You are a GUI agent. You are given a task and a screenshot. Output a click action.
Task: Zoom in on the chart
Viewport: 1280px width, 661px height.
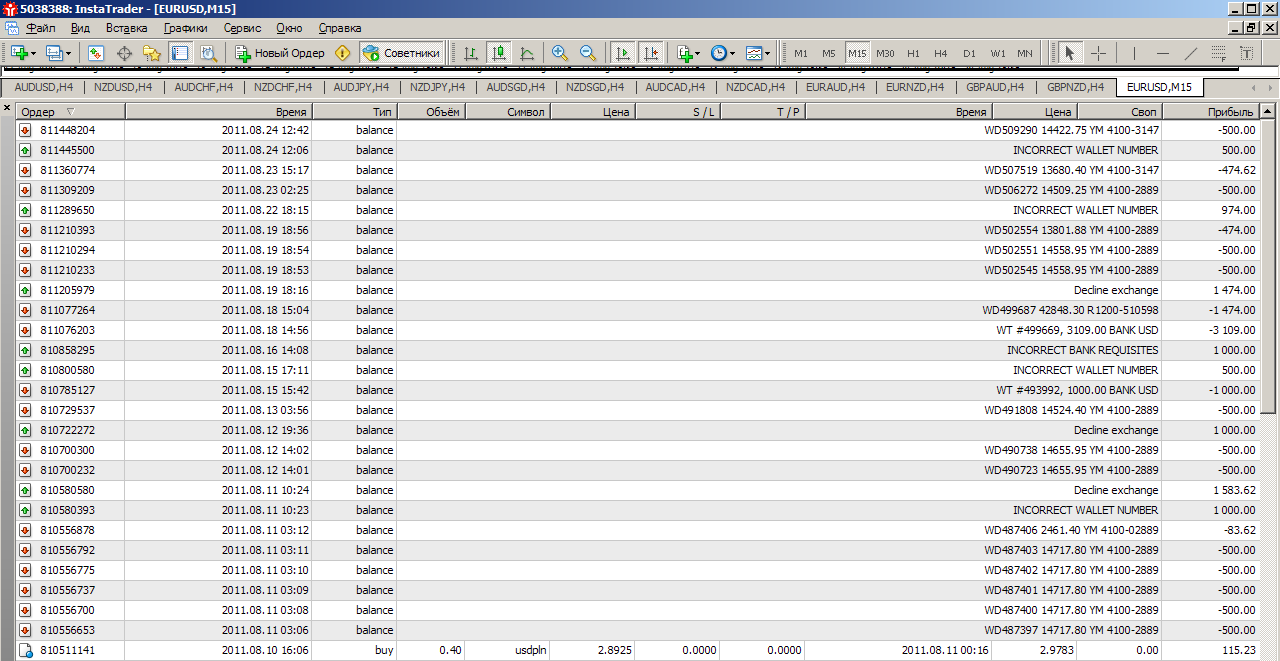tap(559, 53)
